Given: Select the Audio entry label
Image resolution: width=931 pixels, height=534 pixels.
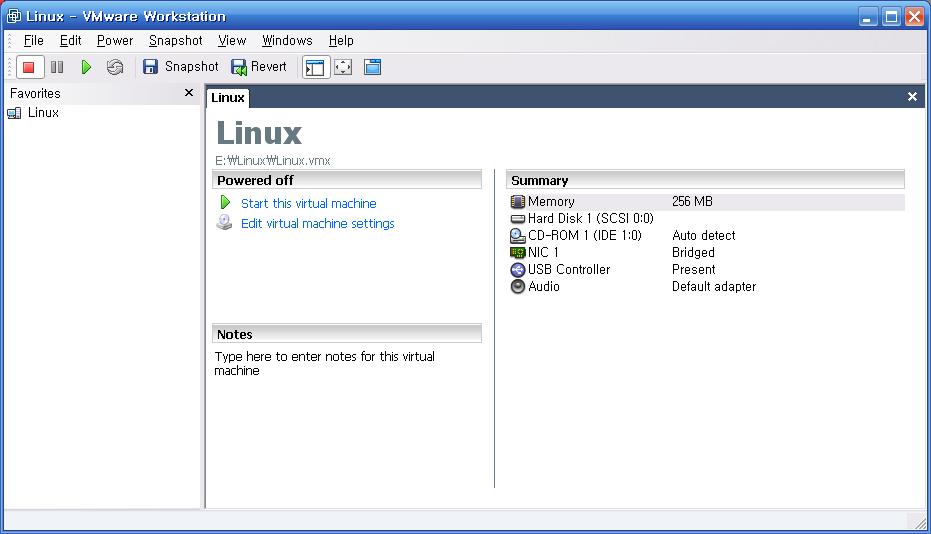Looking at the screenshot, I should 544,286.
